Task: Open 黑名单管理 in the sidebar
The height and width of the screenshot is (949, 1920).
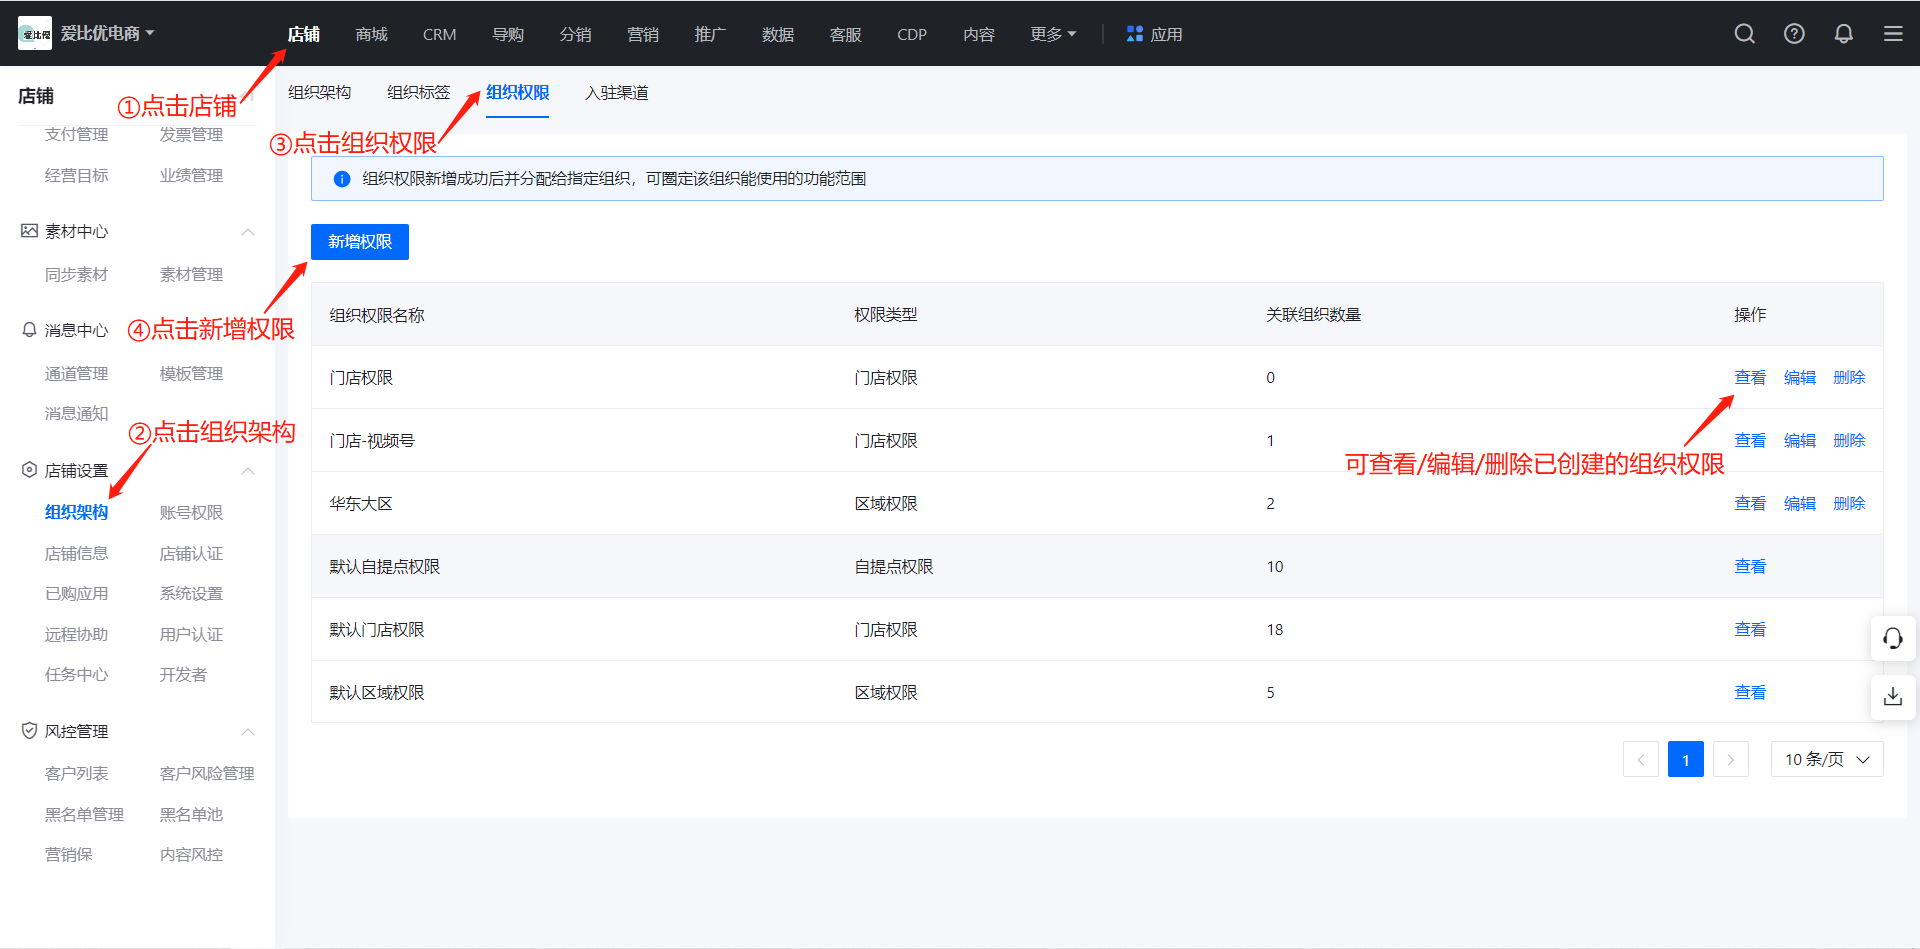Action: tap(84, 814)
